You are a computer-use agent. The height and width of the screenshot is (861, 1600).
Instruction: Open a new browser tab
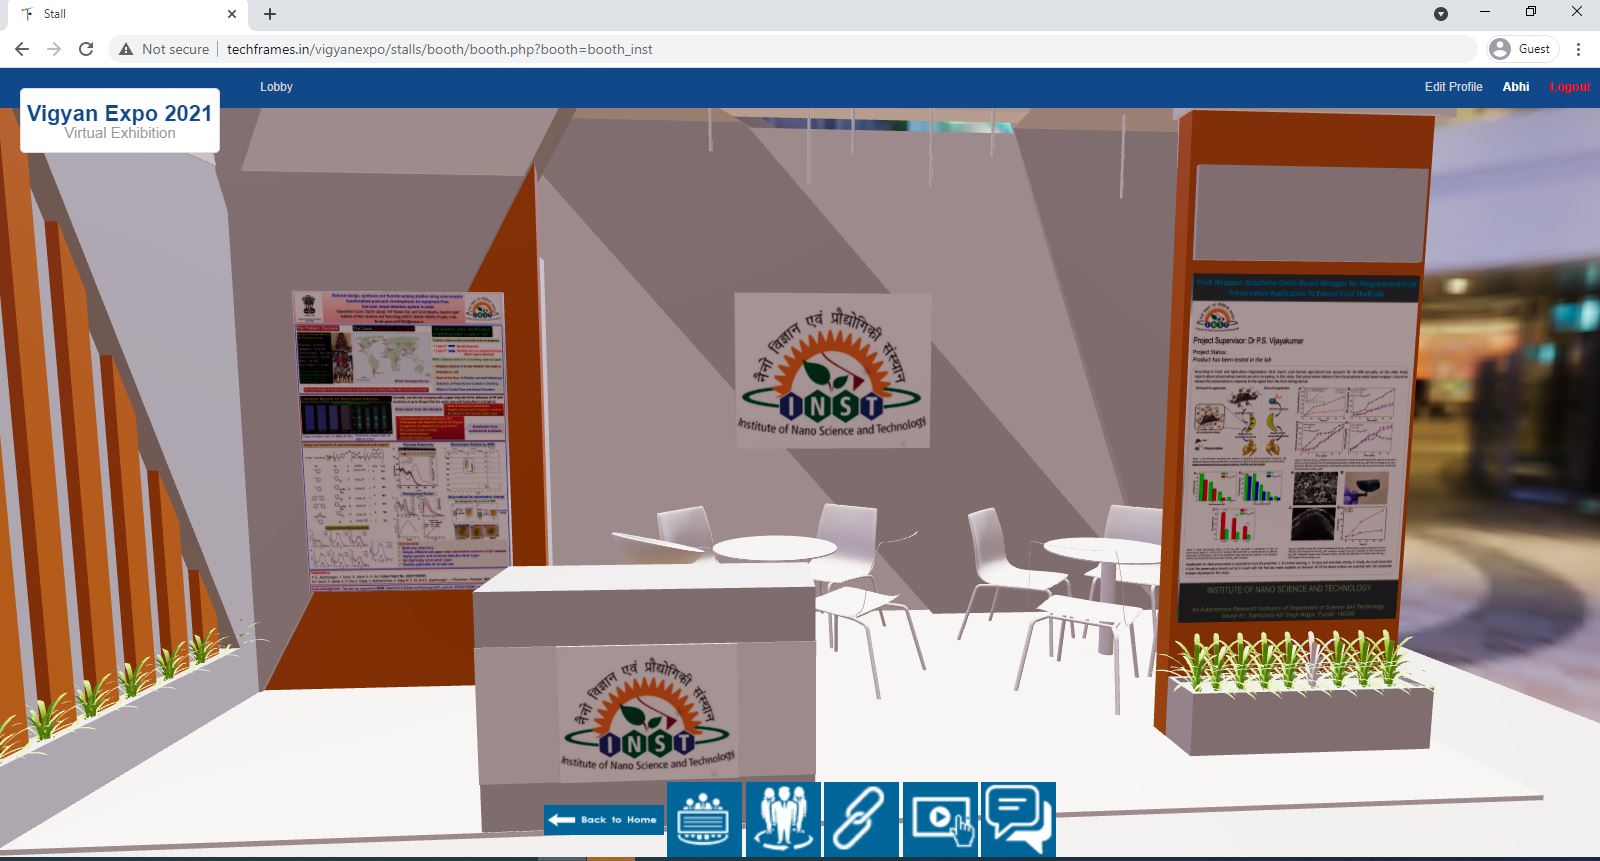(270, 14)
